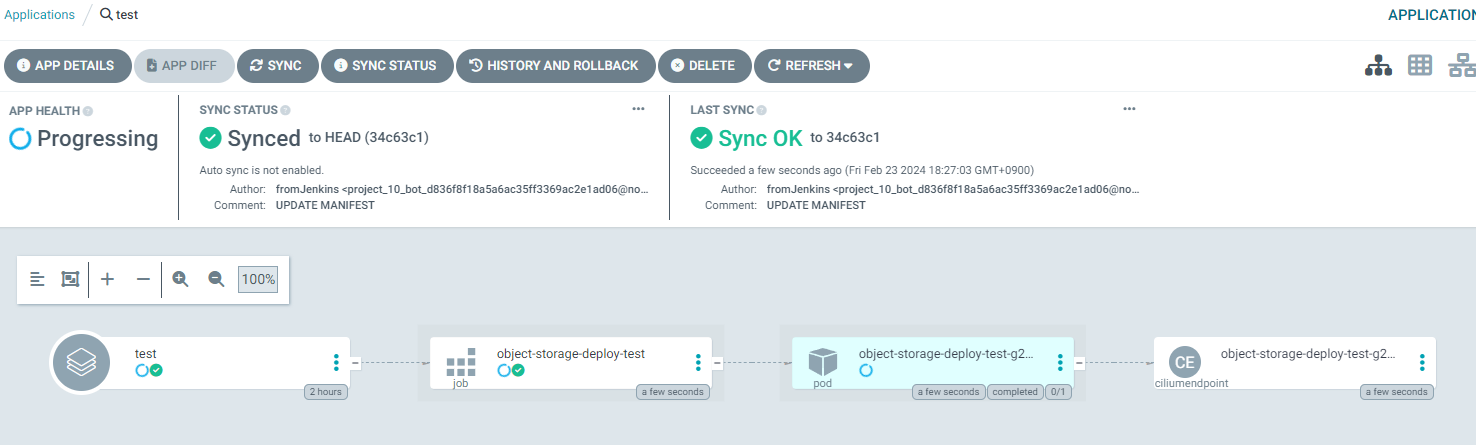This screenshot has height=445, width=1476.
Task: Expand the Refresh dropdown button
Action: point(811,66)
